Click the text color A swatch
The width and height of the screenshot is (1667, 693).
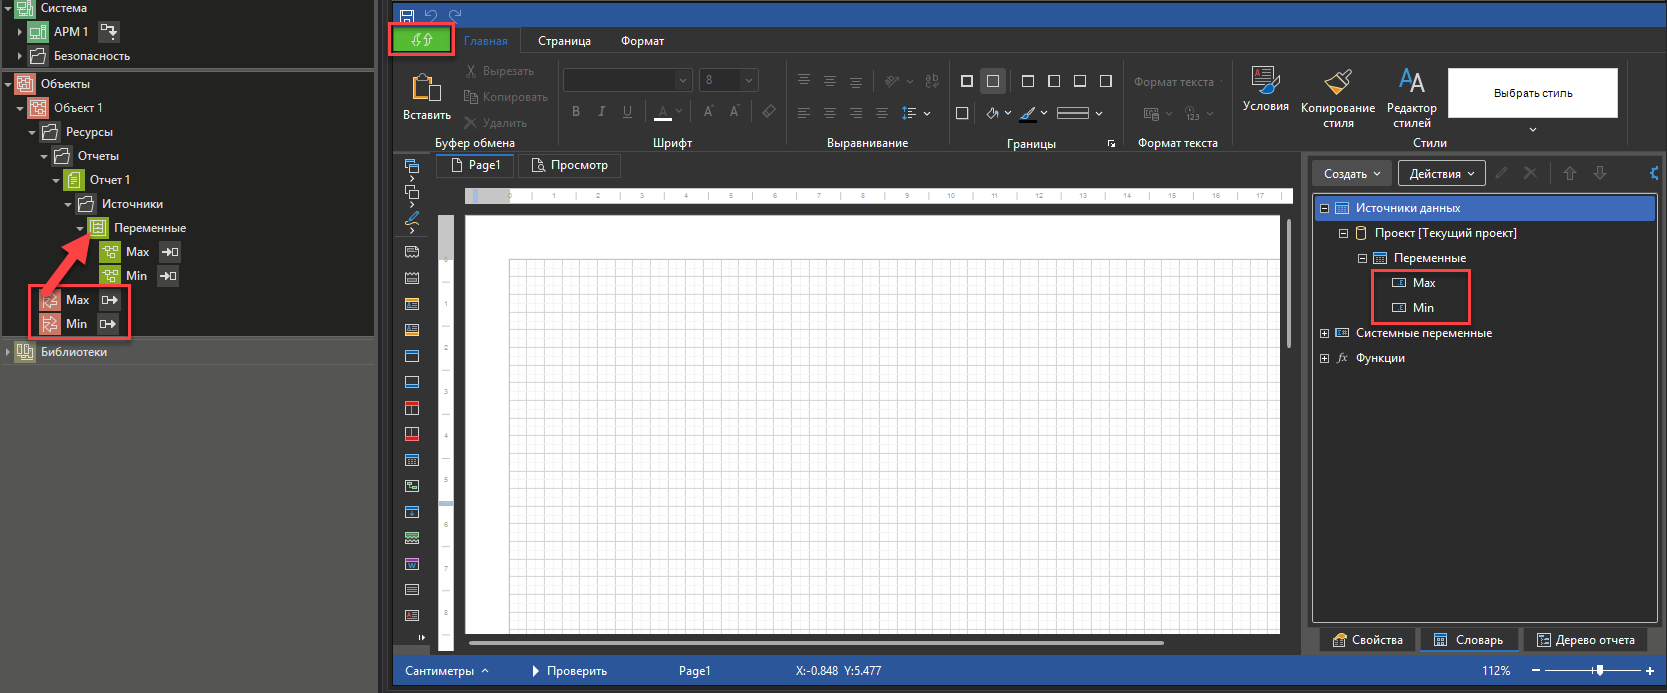point(663,111)
